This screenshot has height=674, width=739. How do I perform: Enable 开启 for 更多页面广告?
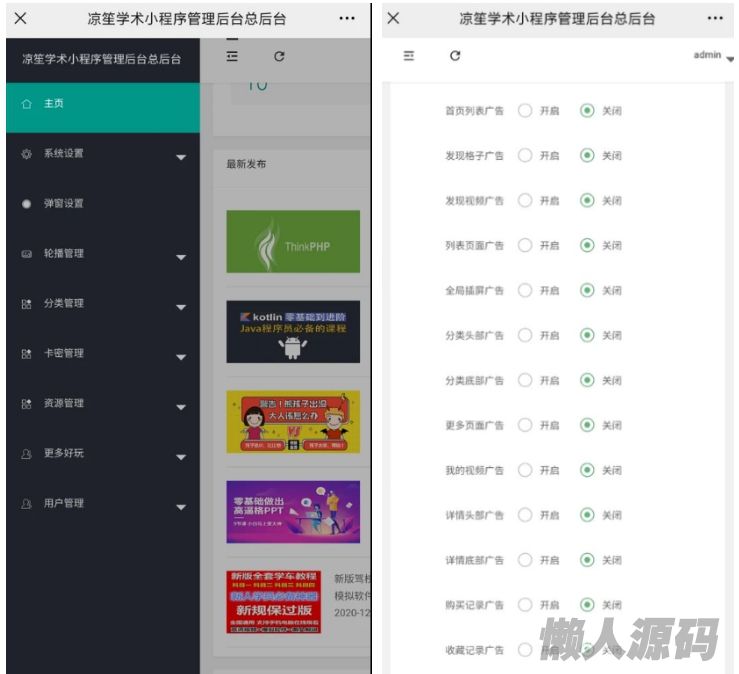coord(525,425)
